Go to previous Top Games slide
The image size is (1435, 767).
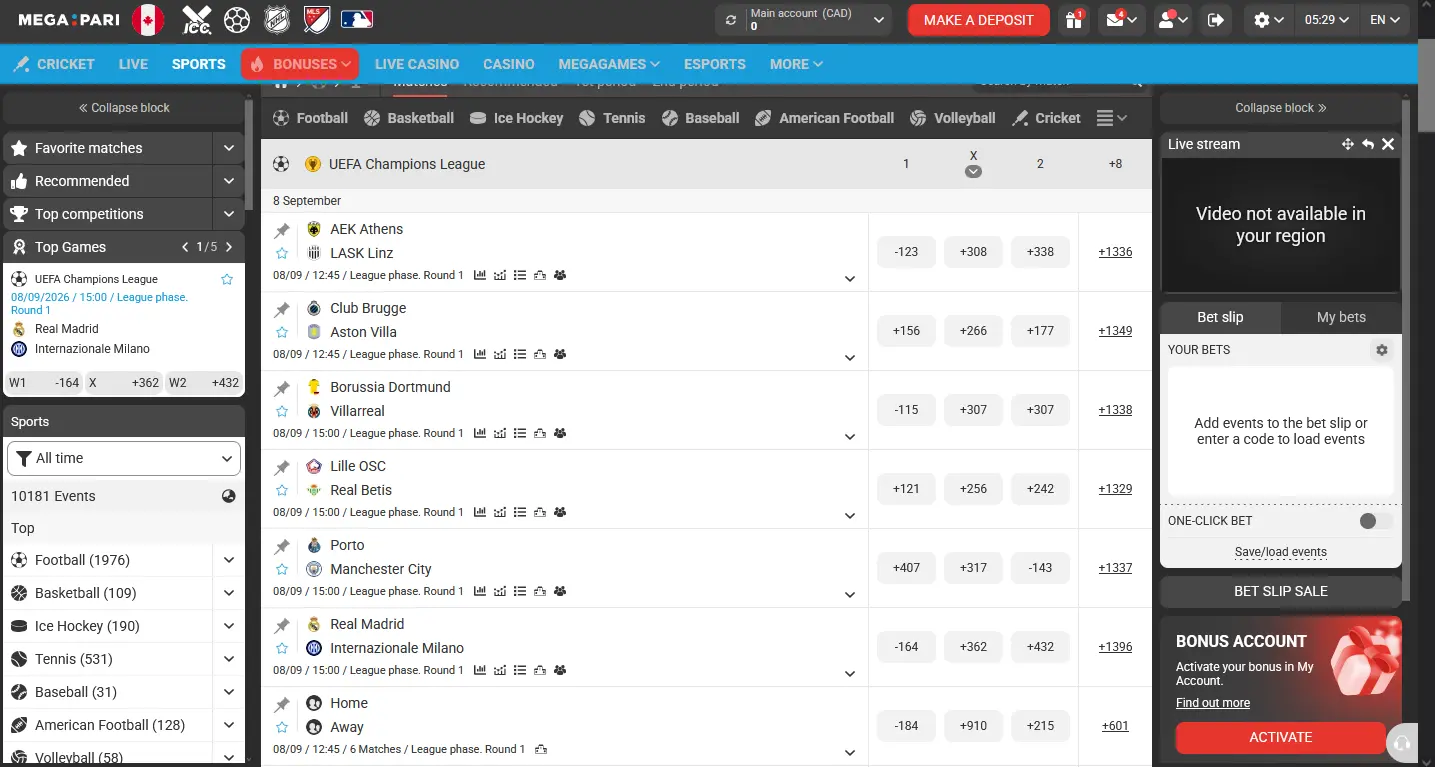[185, 247]
